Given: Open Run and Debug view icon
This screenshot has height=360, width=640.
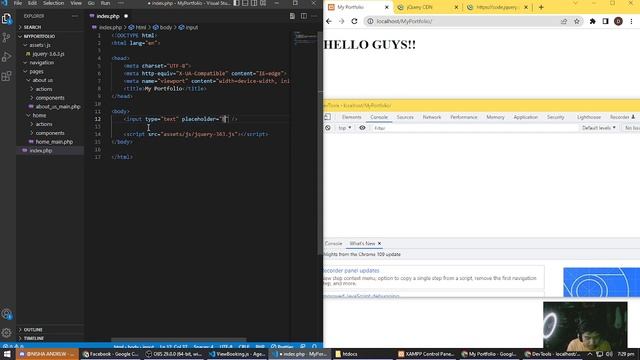Looking at the screenshot, I should click(7, 57).
